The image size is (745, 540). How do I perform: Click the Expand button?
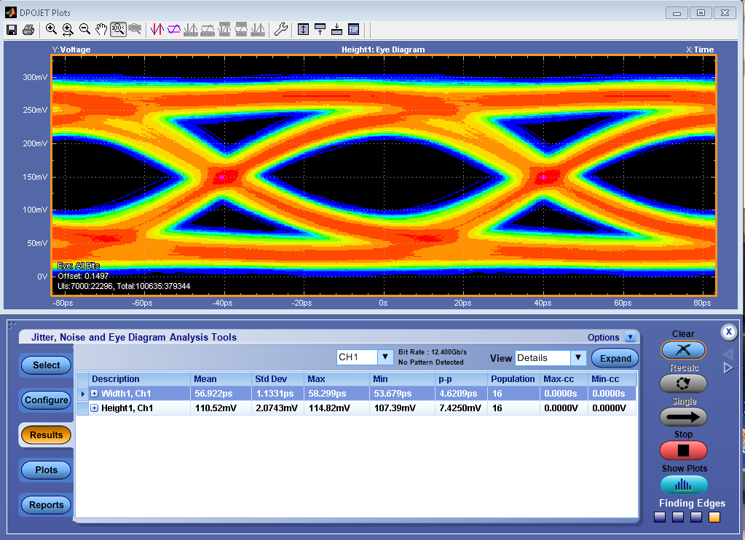(x=615, y=358)
